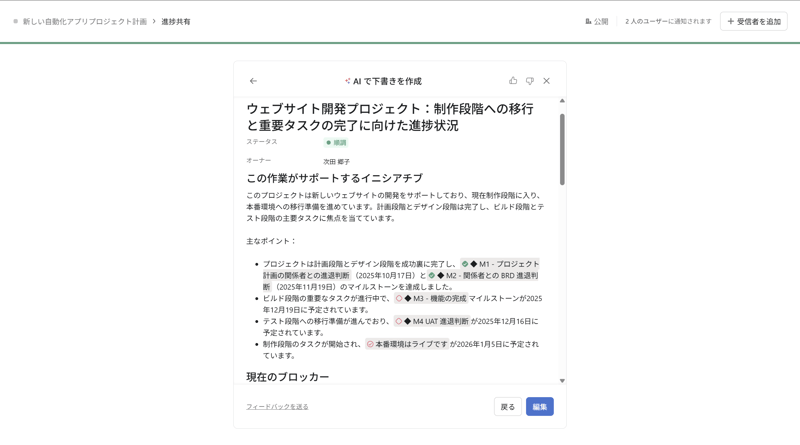Click heading この作業がサポートするイニシアチブ
This screenshot has height=445, width=800.
coord(335,178)
